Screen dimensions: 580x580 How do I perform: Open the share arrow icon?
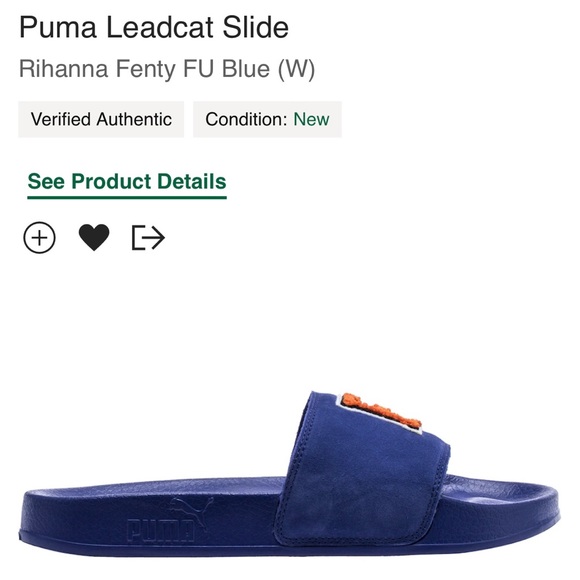(148, 237)
